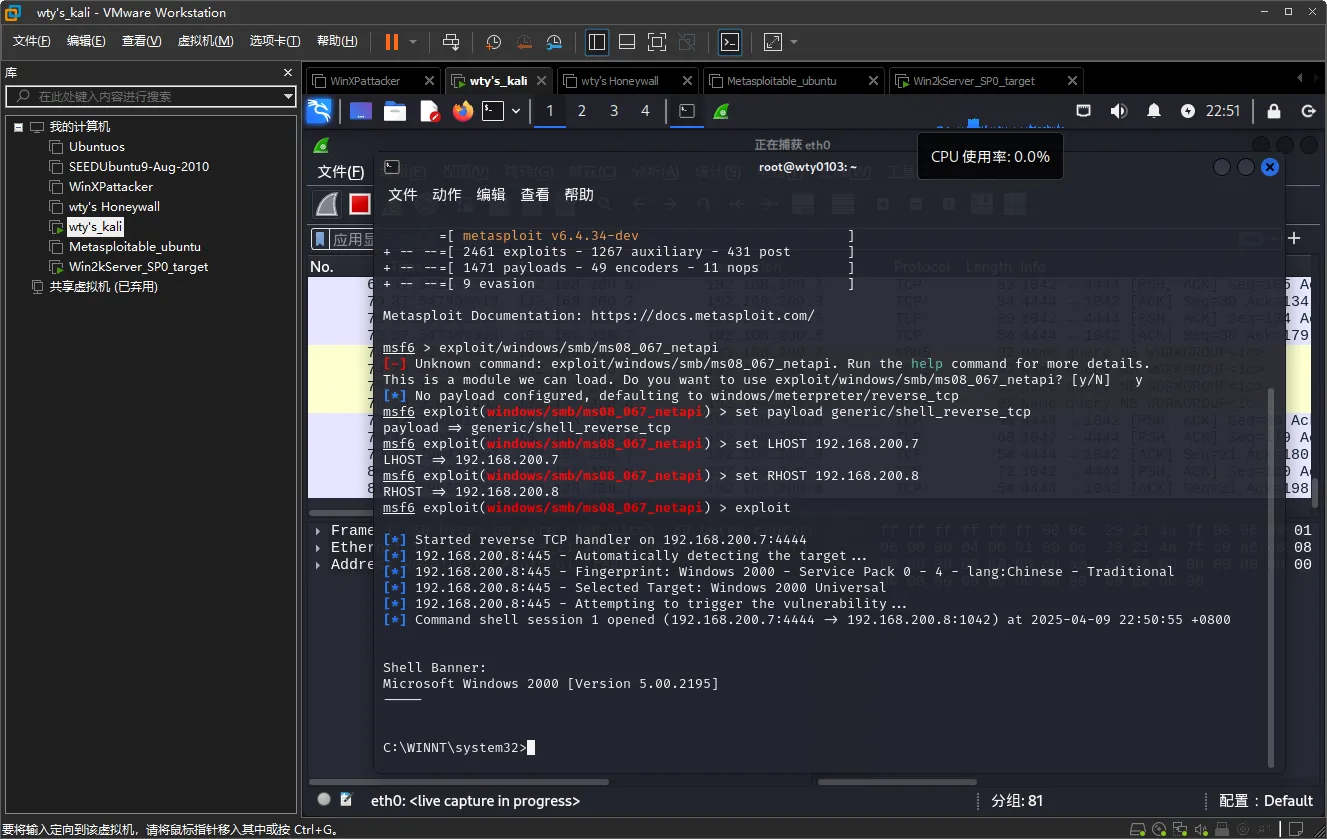Open the 帮助(H) menu in VMware

click(337, 41)
